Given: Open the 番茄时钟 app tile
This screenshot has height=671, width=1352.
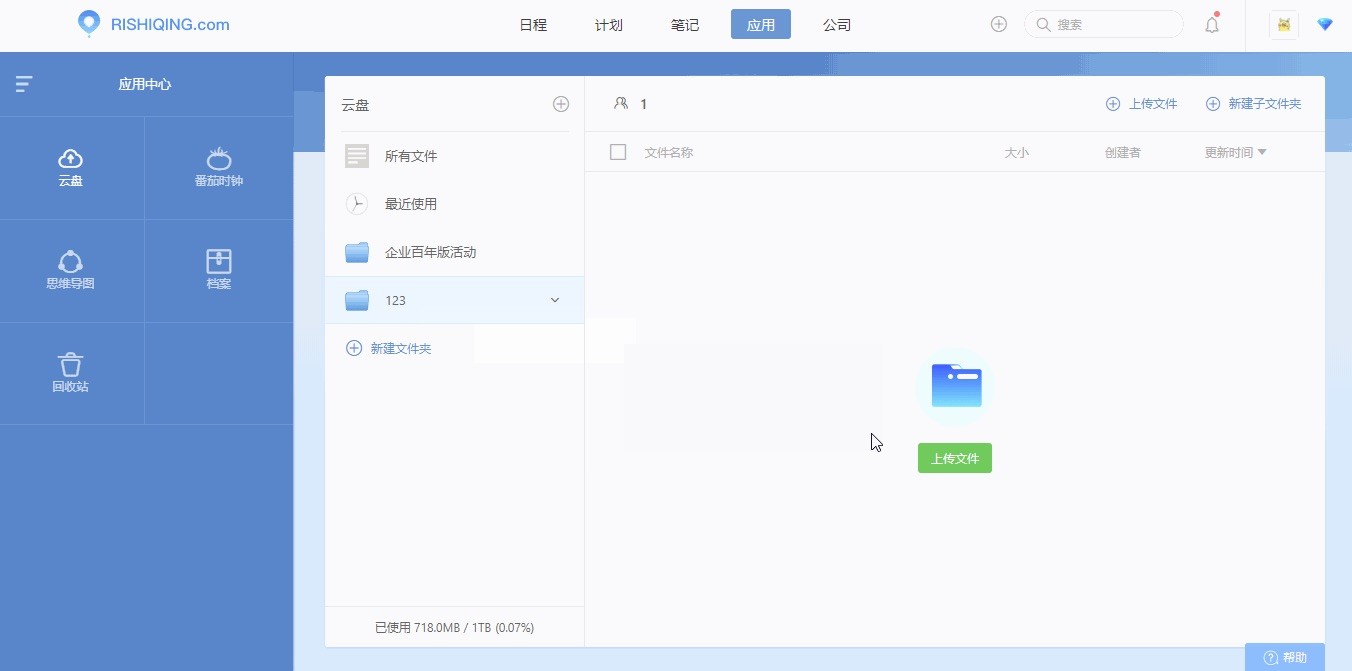Looking at the screenshot, I should [x=219, y=168].
